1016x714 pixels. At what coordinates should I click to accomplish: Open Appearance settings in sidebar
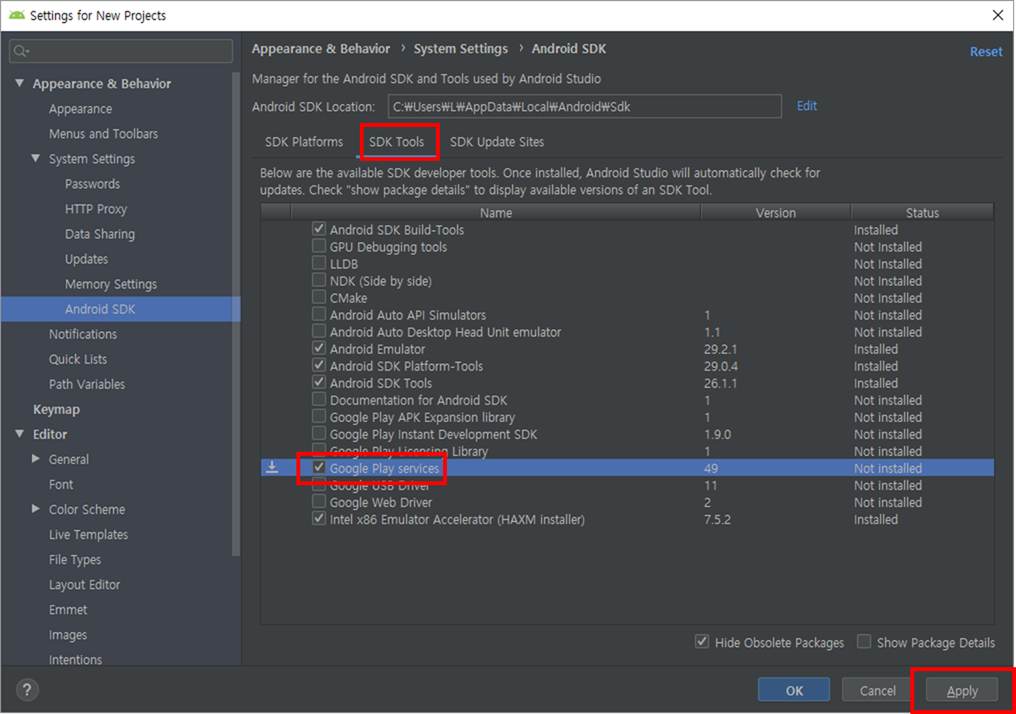[80, 109]
